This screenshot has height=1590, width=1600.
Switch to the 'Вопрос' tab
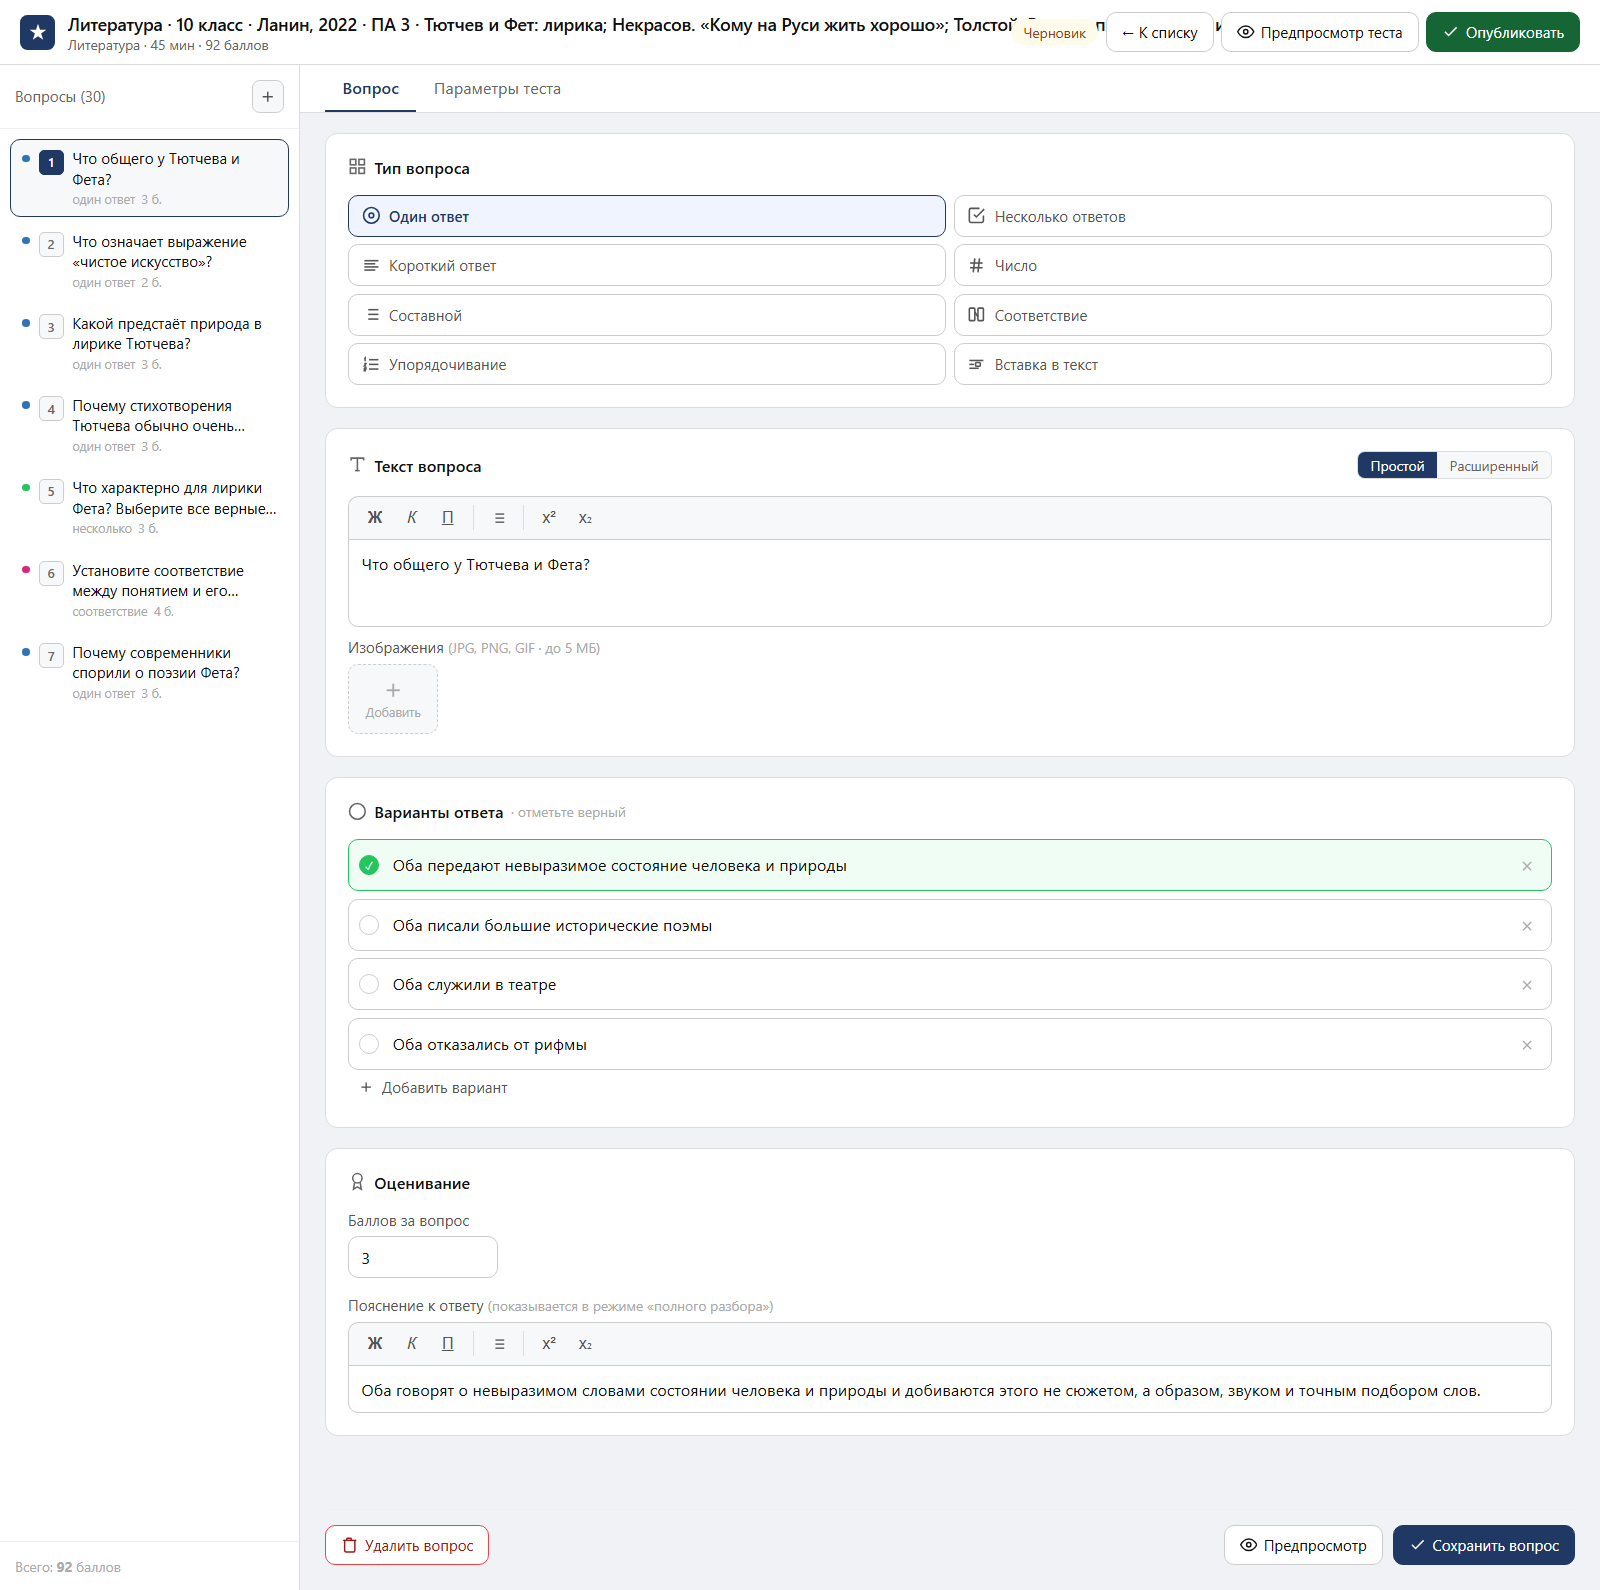[371, 89]
